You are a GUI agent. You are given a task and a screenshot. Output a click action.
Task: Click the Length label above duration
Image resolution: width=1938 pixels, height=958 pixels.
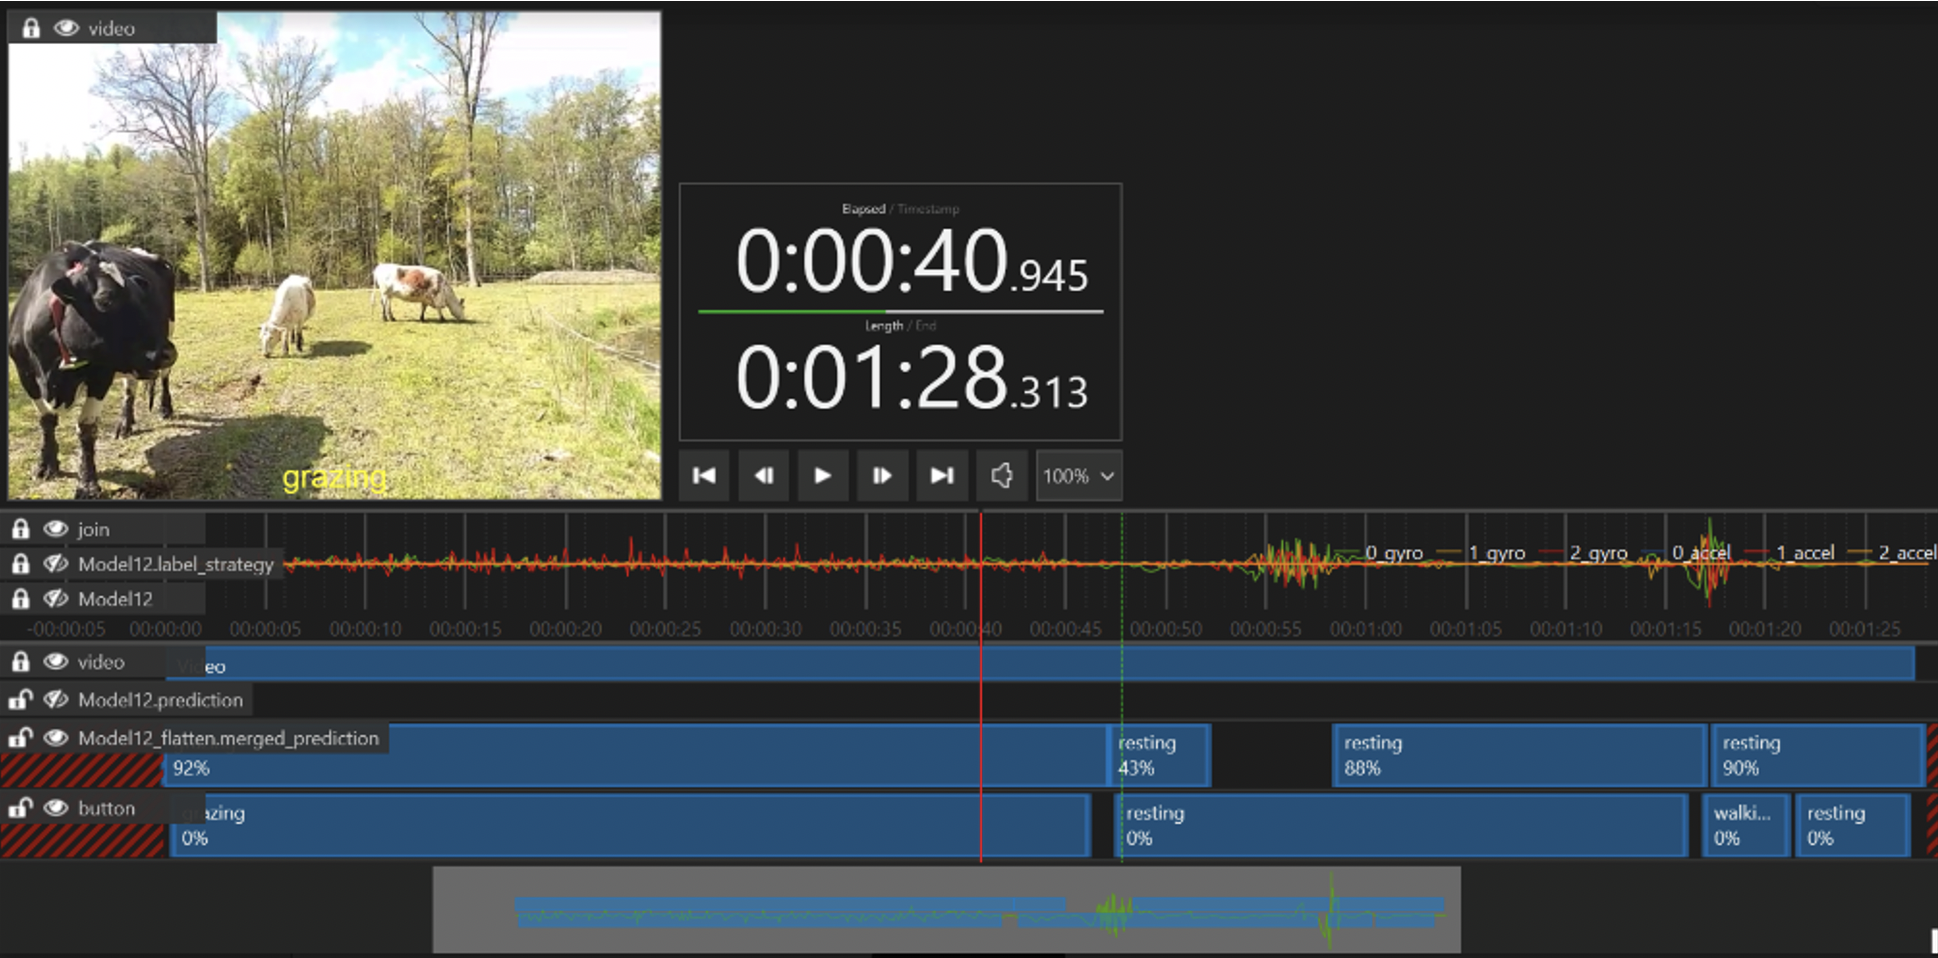[883, 326]
